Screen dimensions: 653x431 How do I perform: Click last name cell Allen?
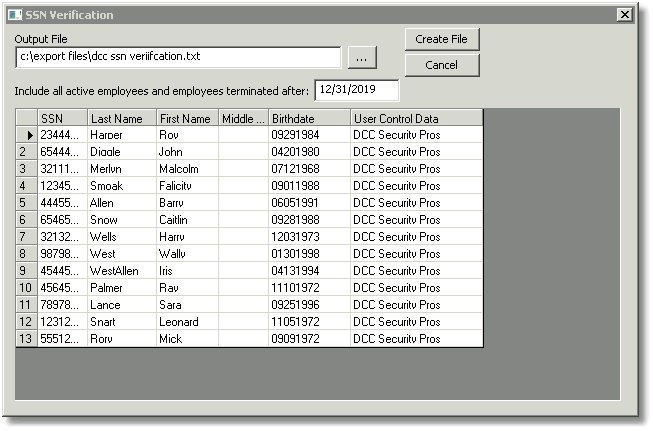click(x=122, y=203)
